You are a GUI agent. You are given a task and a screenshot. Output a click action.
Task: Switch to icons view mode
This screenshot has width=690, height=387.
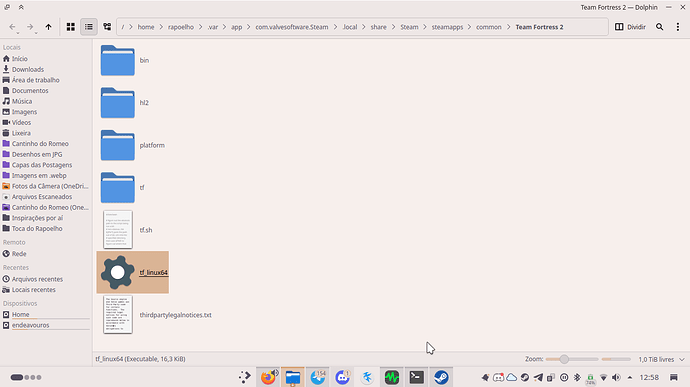click(x=70, y=27)
